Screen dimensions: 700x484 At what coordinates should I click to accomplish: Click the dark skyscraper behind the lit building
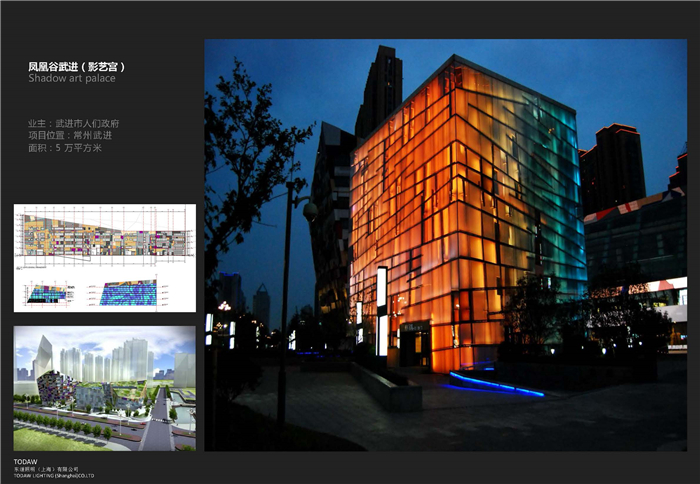(380, 90)
